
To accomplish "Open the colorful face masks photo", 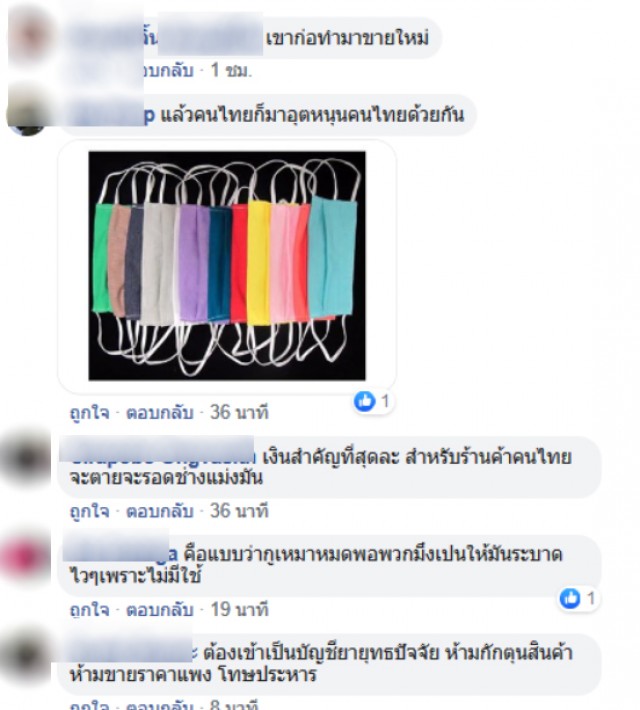I will (227, 266).
